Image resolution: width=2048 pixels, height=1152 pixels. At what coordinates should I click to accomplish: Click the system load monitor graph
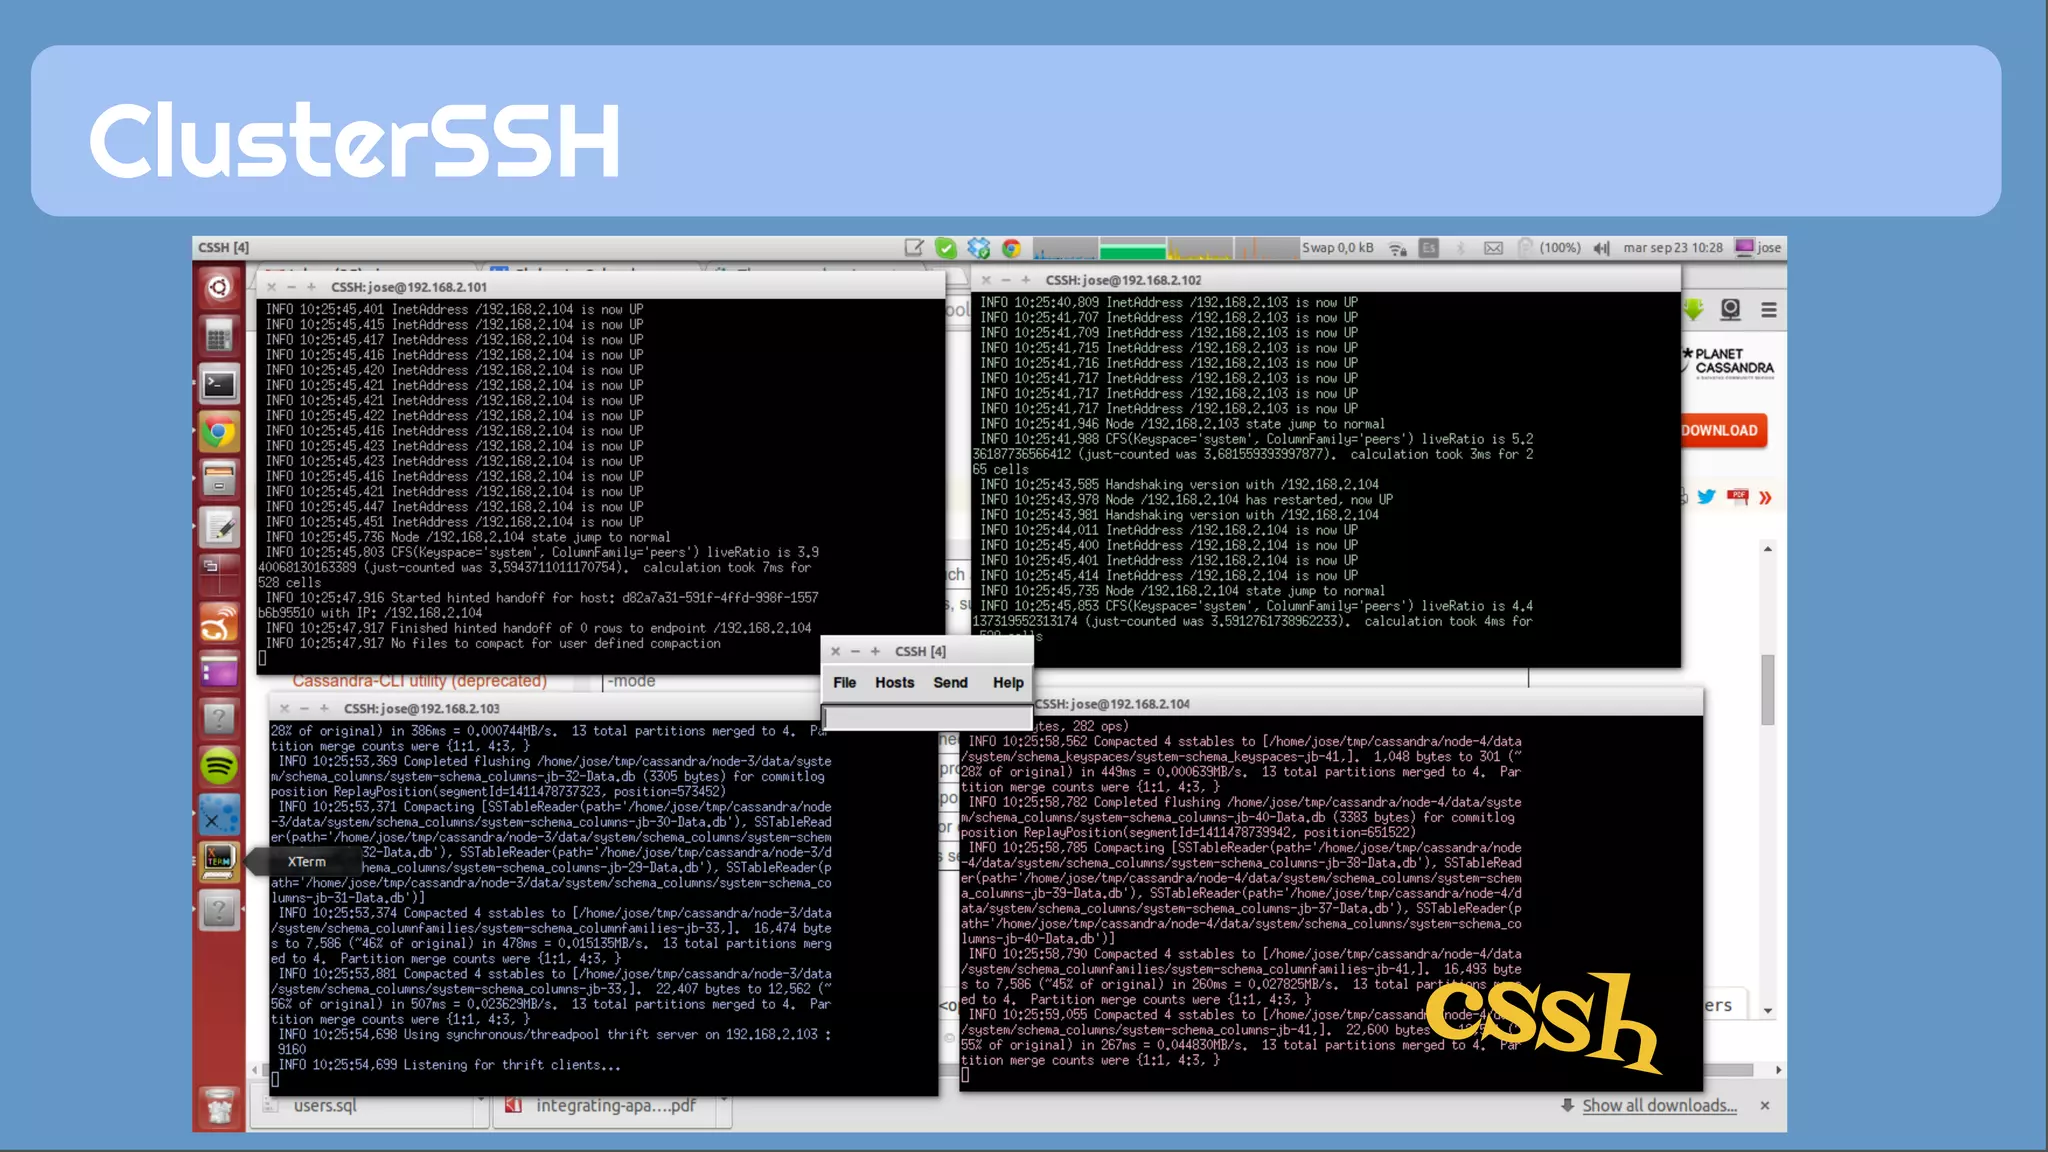[x=1165, y=248]
